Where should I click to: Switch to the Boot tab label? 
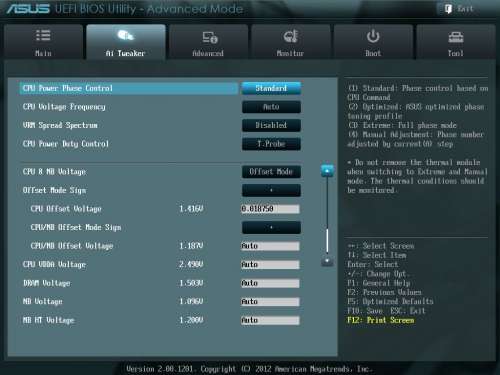click(373, 53)
